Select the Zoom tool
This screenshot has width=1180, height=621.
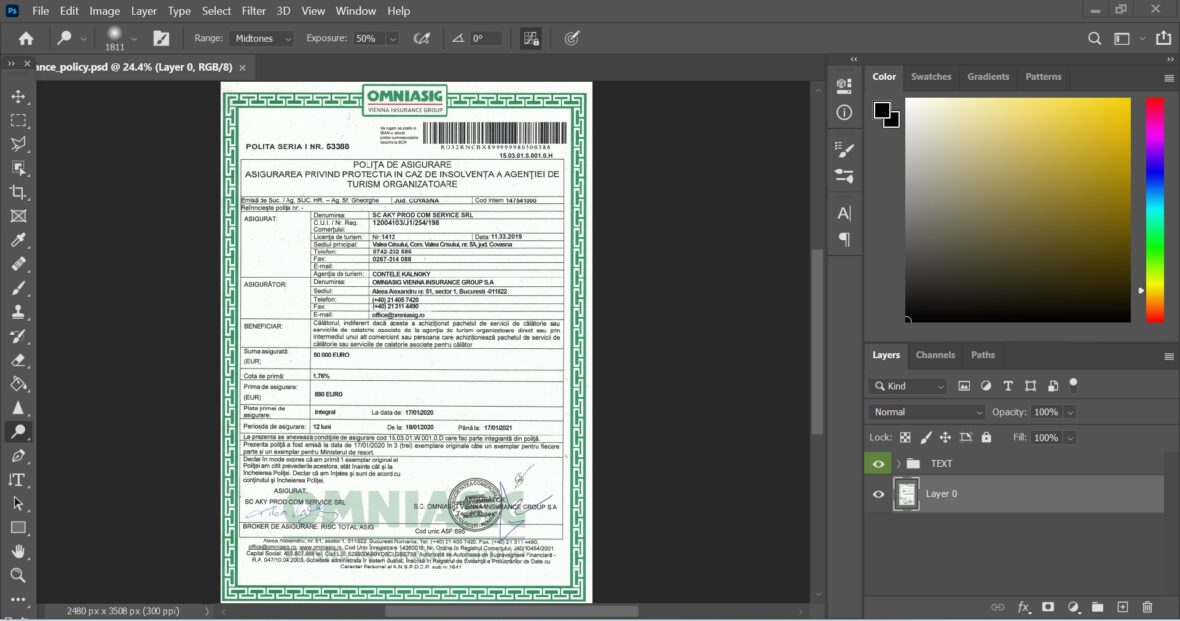[x=18, y=575]
